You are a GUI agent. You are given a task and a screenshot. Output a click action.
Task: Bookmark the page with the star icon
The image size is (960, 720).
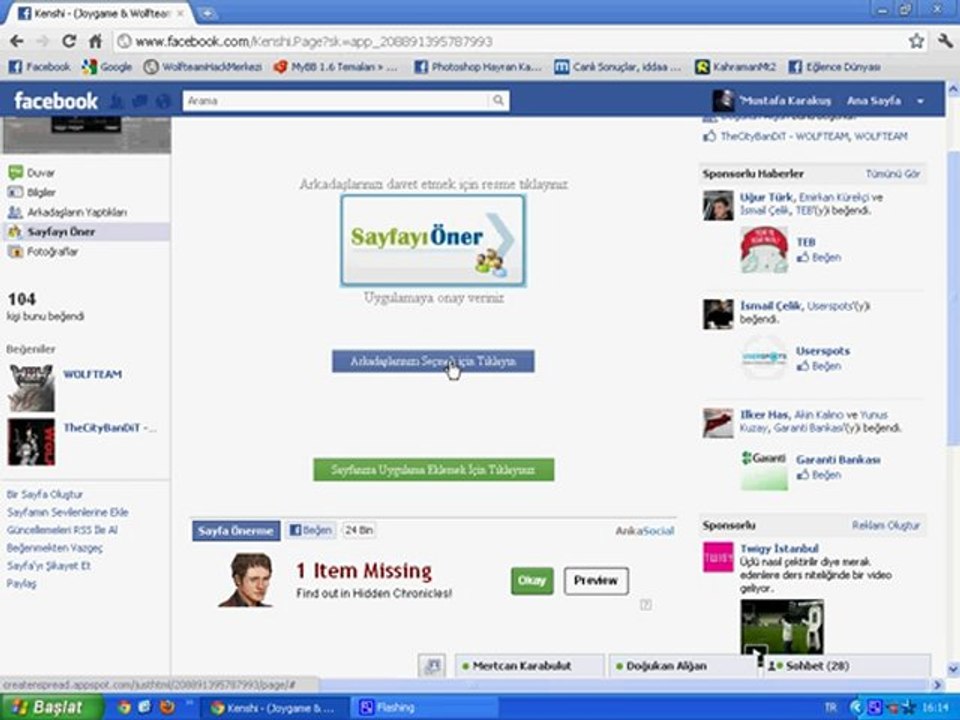pyautogui.click(x=916, y=41)
